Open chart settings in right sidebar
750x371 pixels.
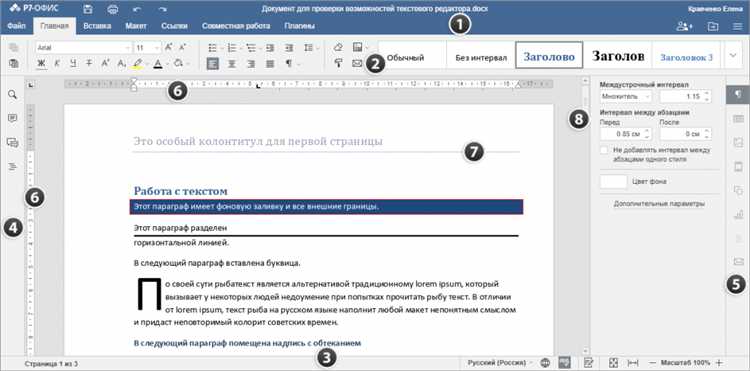tap(738, 214)
